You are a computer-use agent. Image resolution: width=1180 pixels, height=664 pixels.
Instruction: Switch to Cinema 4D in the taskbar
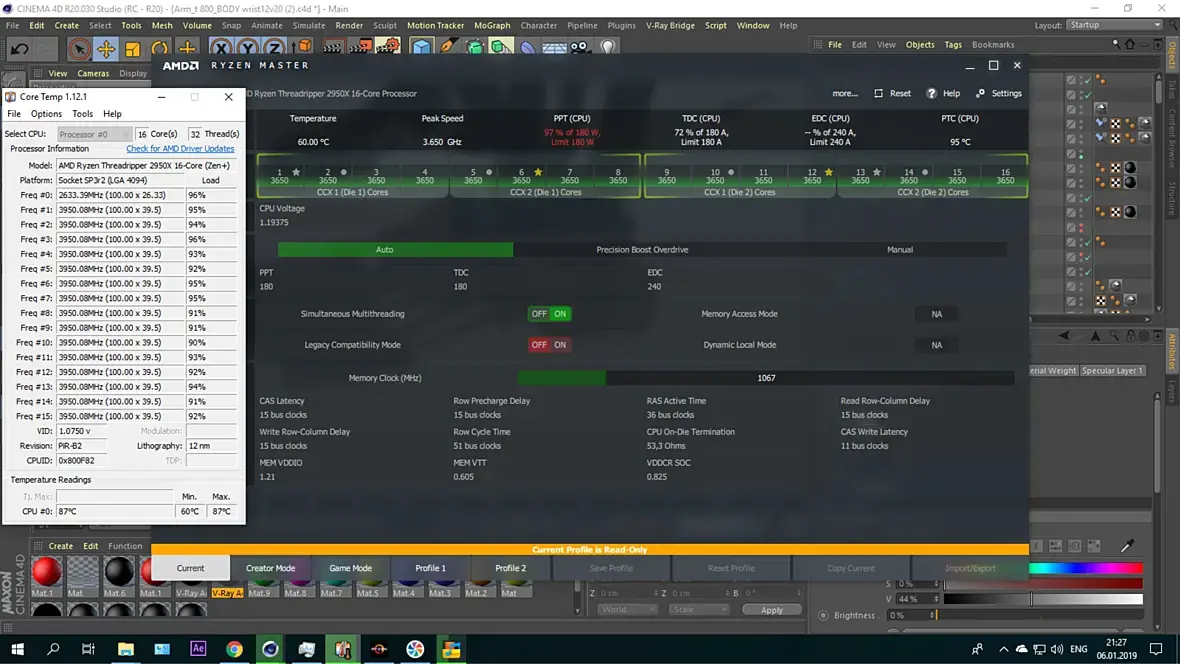(x=271, y=649)
